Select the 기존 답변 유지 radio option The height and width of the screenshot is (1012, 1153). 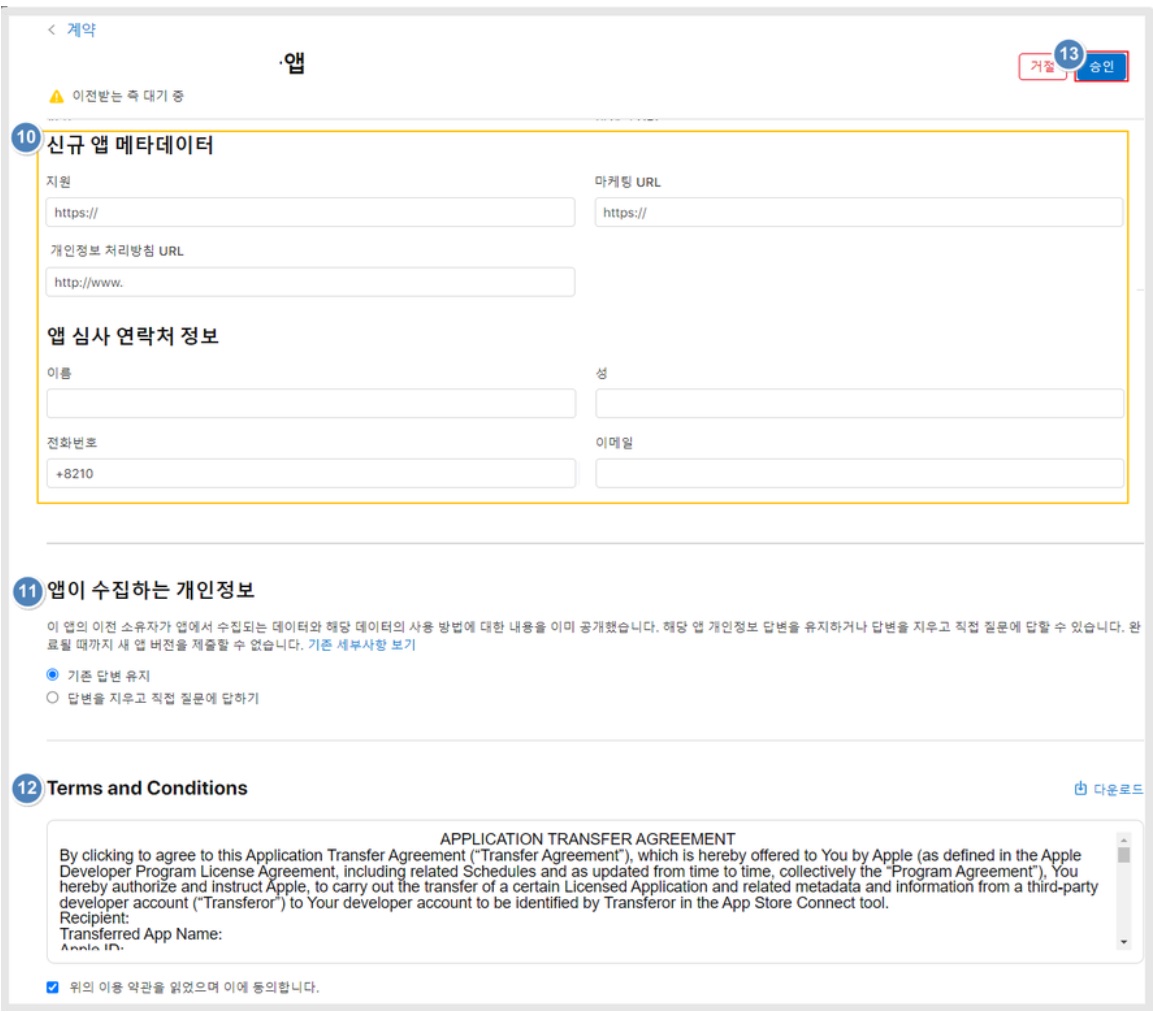[x=52, y=675]
